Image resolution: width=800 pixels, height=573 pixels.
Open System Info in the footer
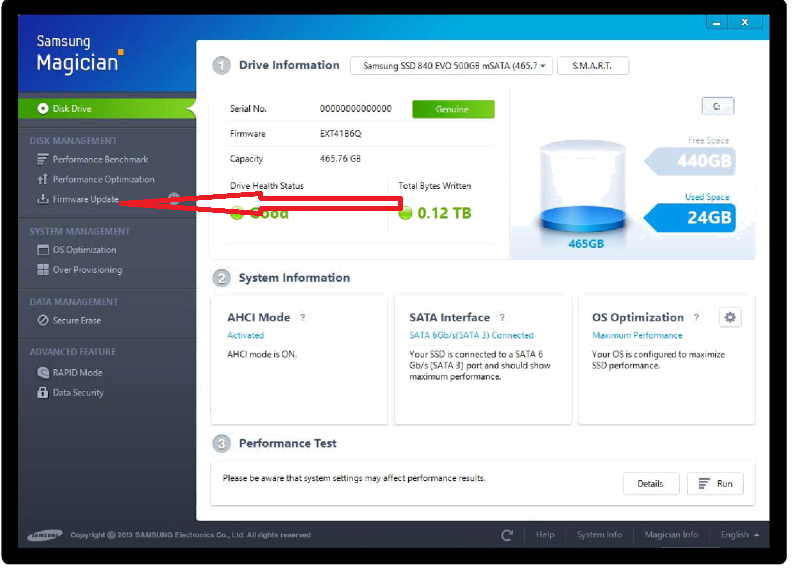click(599, 535)
